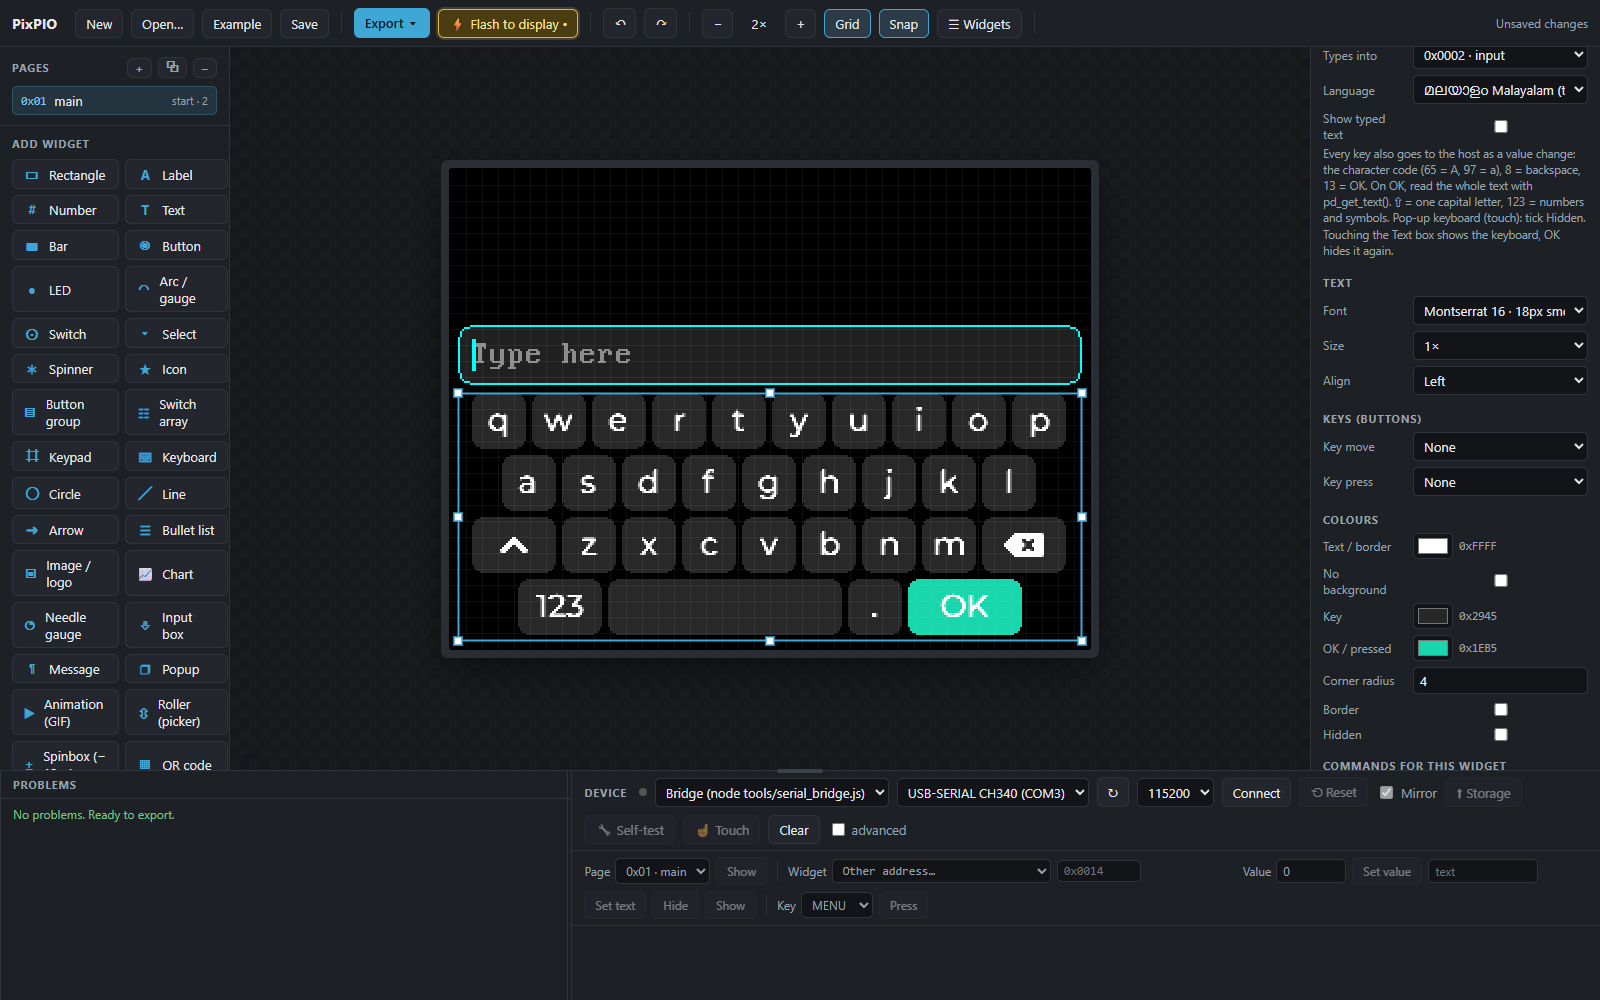Open the Key move dropdown

pyautogui.click(x=1500, y=447)
